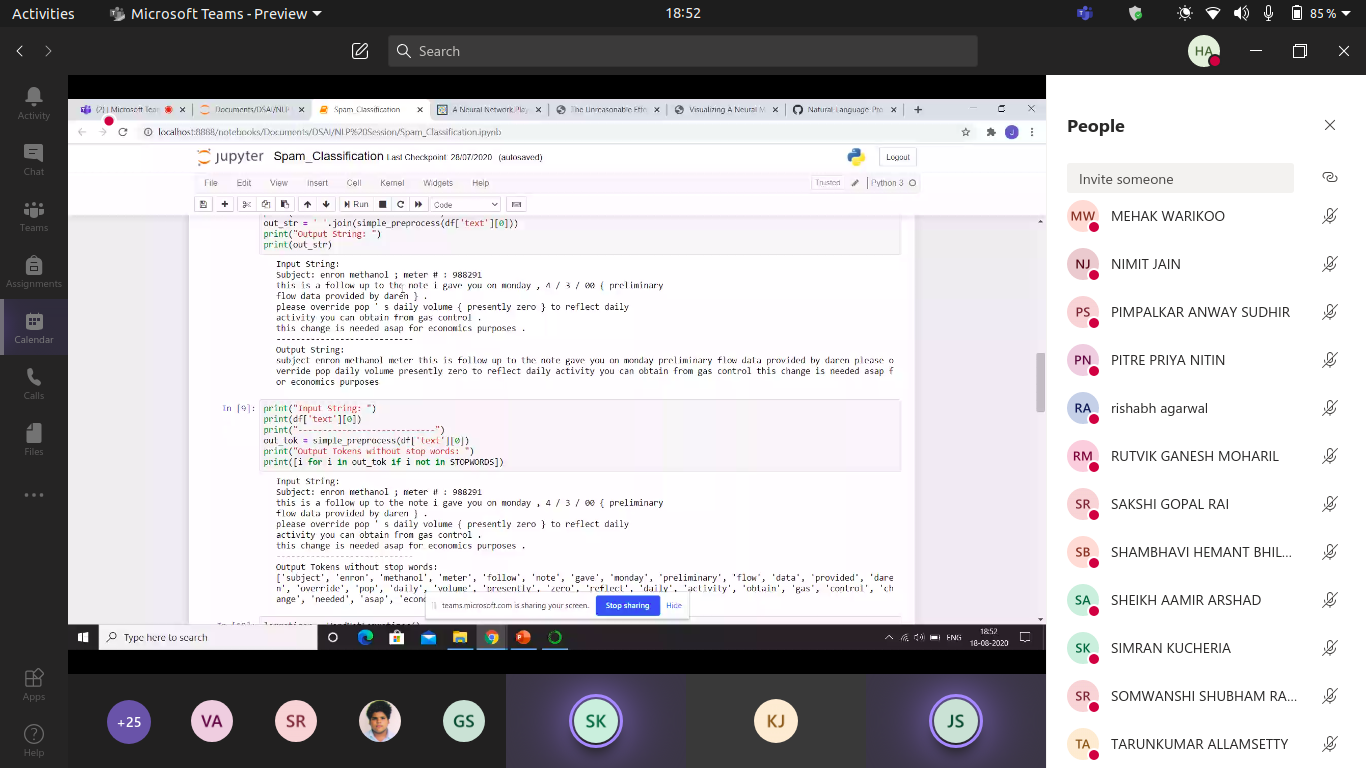Navigate back using the back arrow
Image resolution: width=1366 pixels, height=768 pixels.
click(x=19, y=51)
